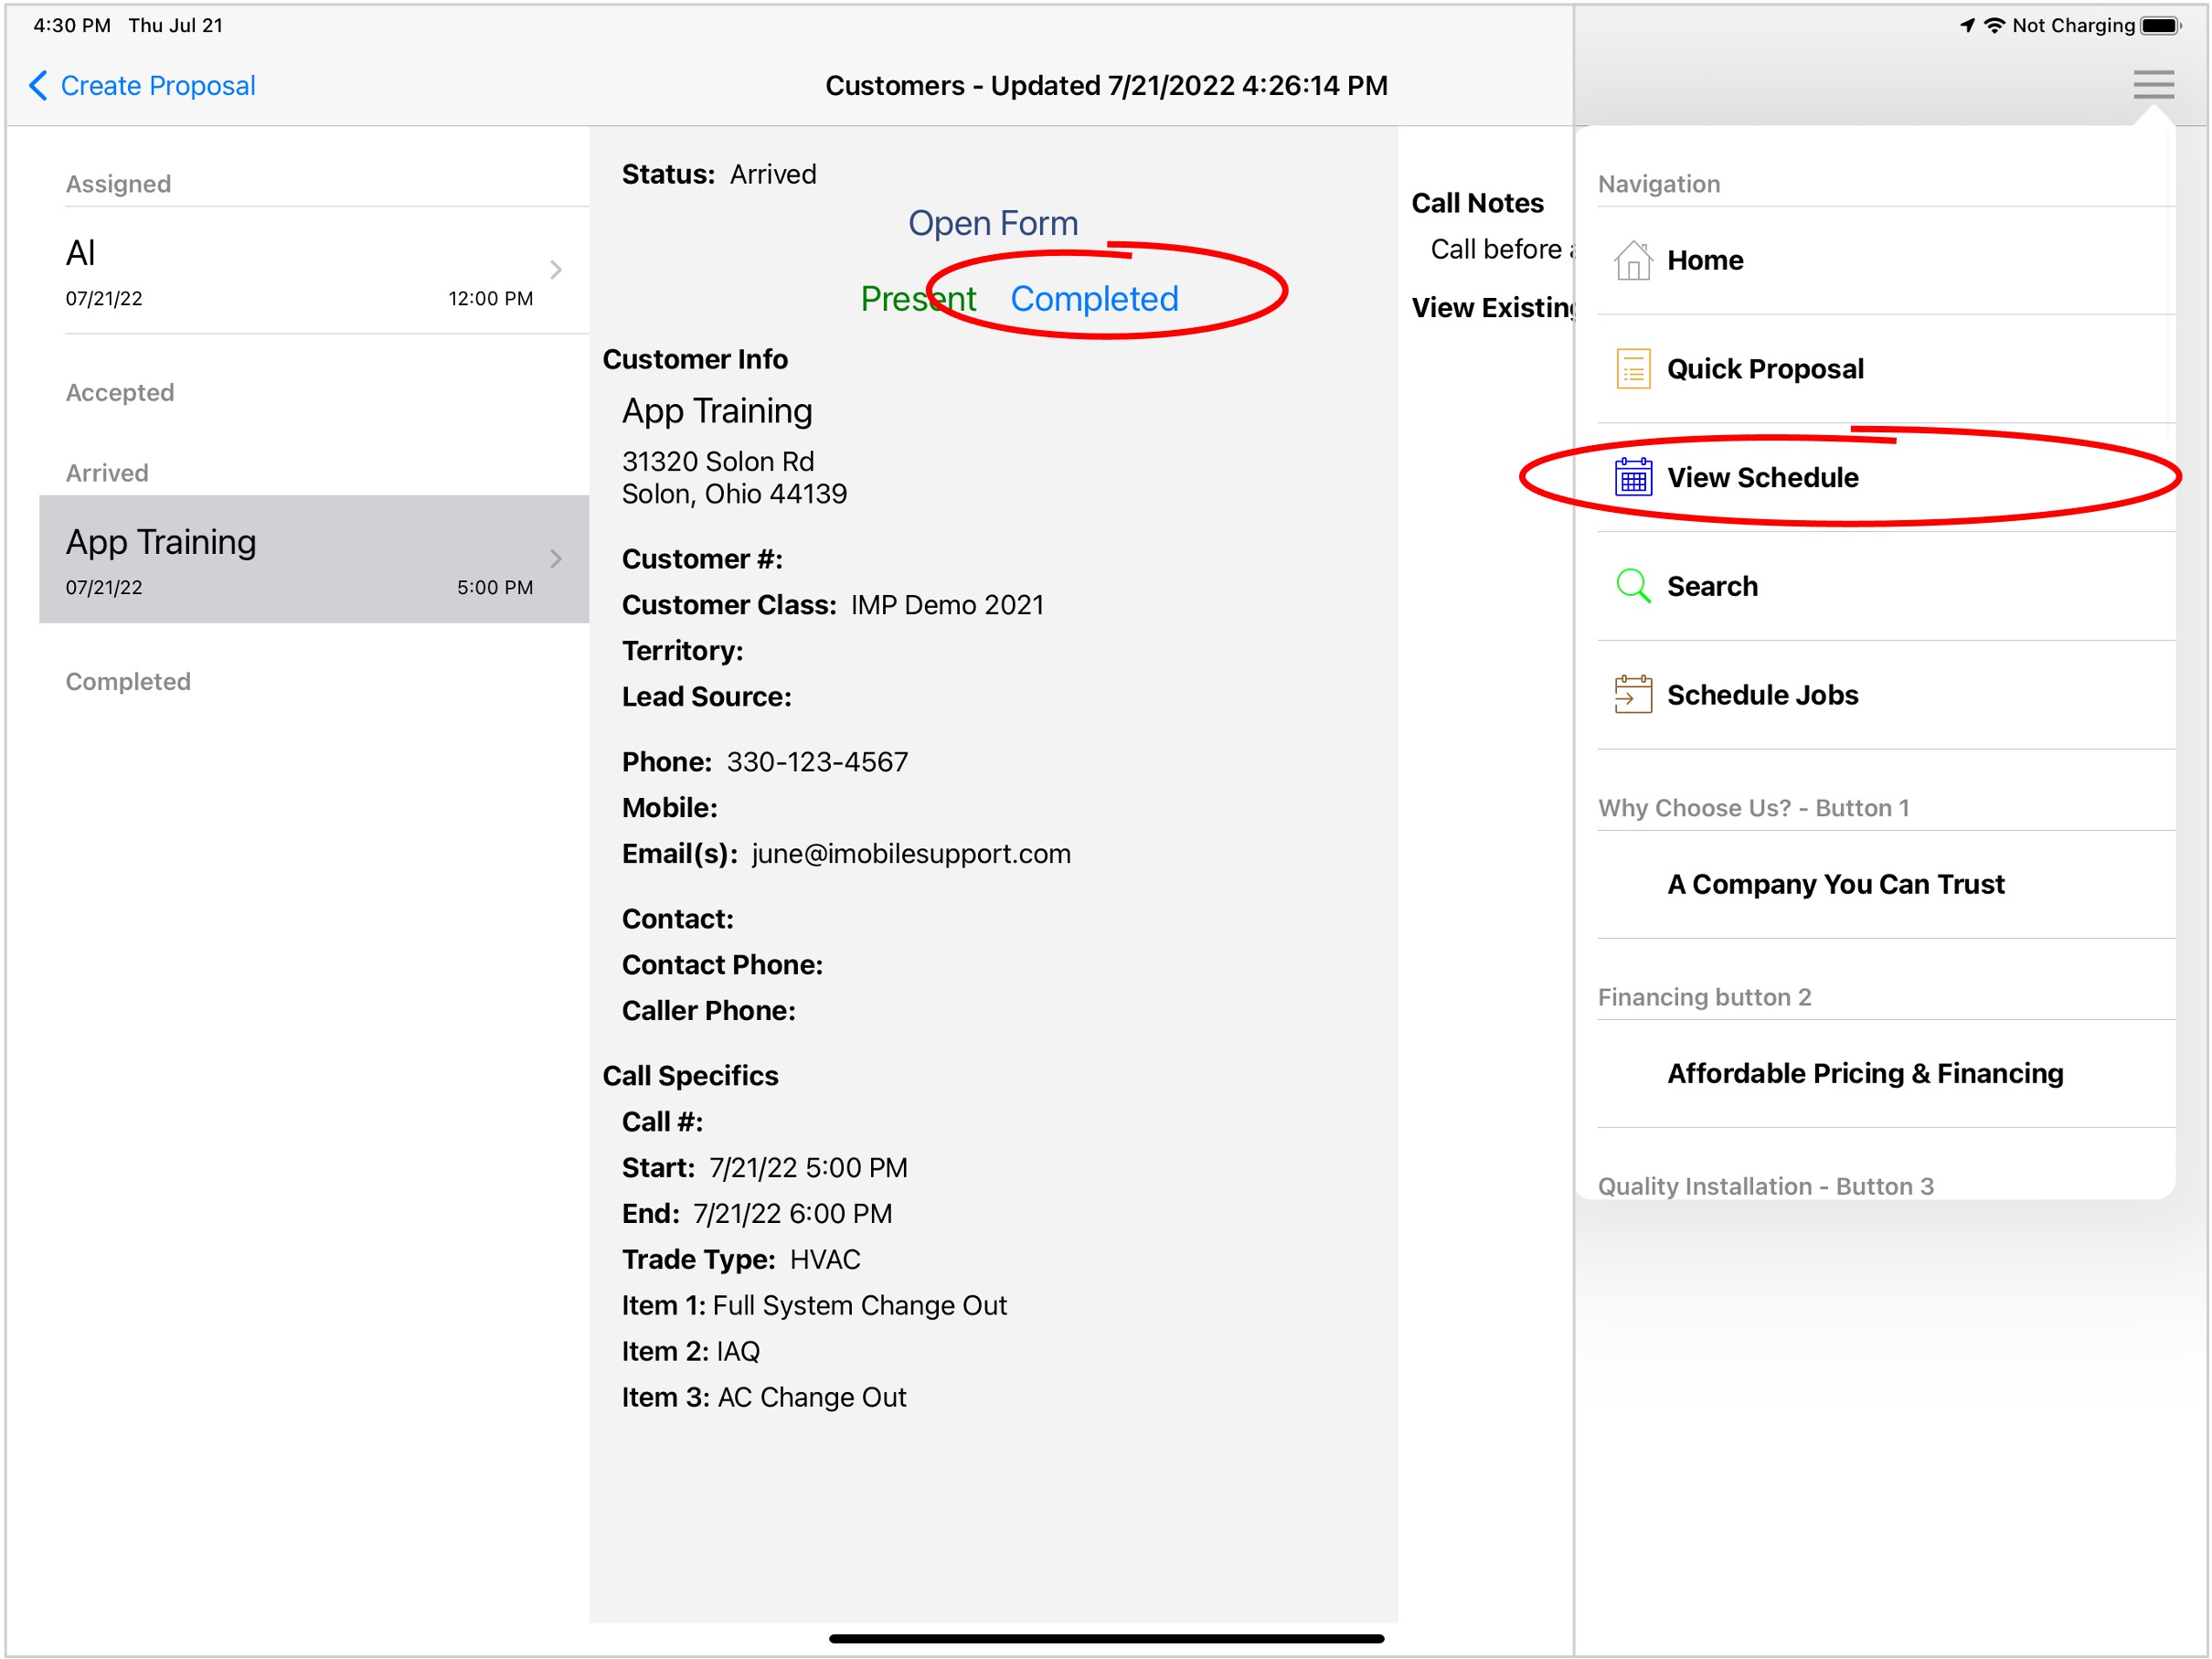
Task: Open Affordable Pricing & Financing
Action: pos(1886,1074)
